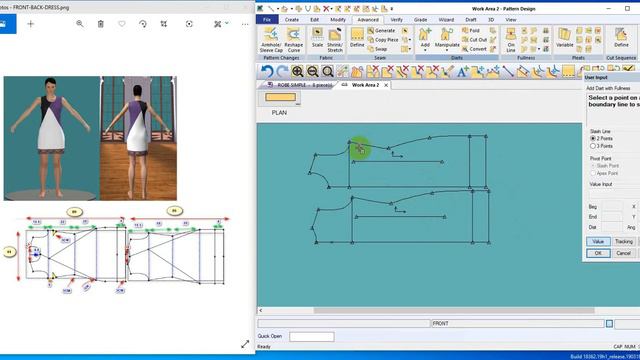The image size is (640, 360).
Task: Open the View ribbon tab
Action: tap(511, 20)
